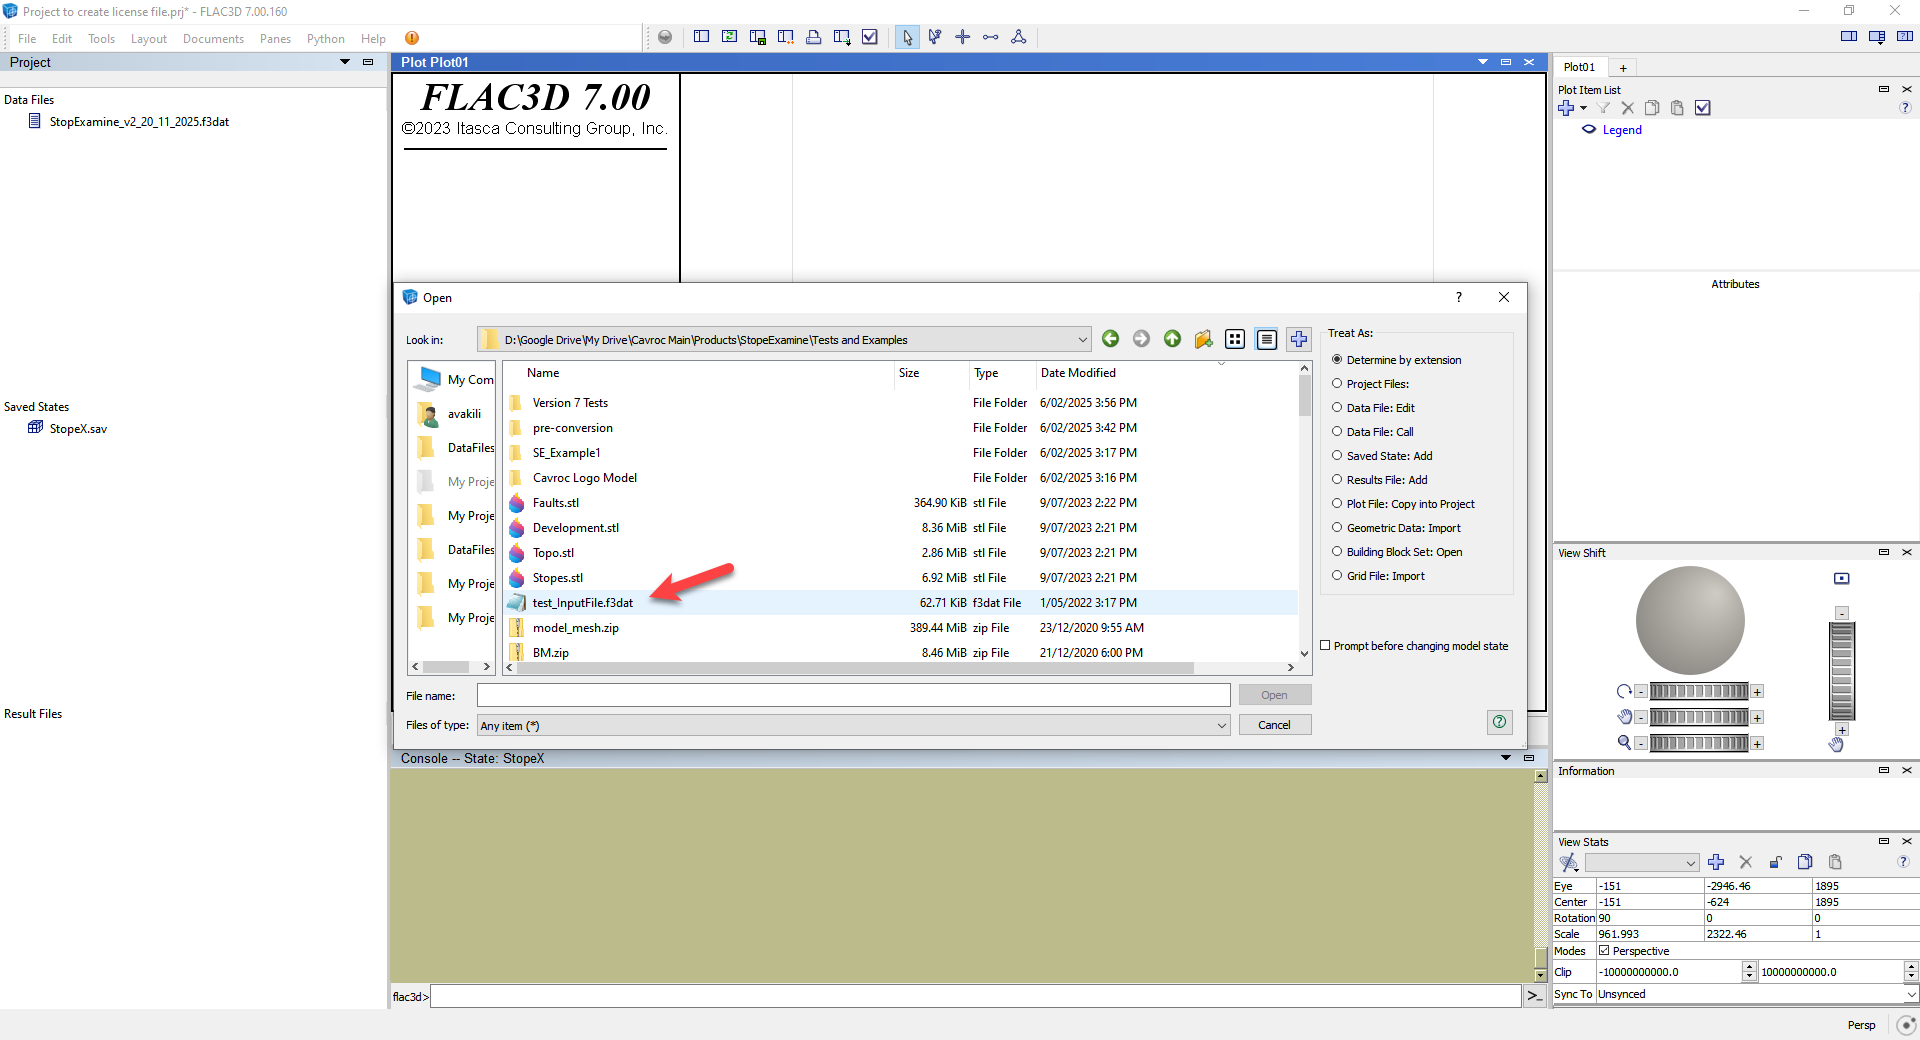1920x1040 pixels.
Task: Click the checkmark toolbar icon
Action: click(870, 37)
